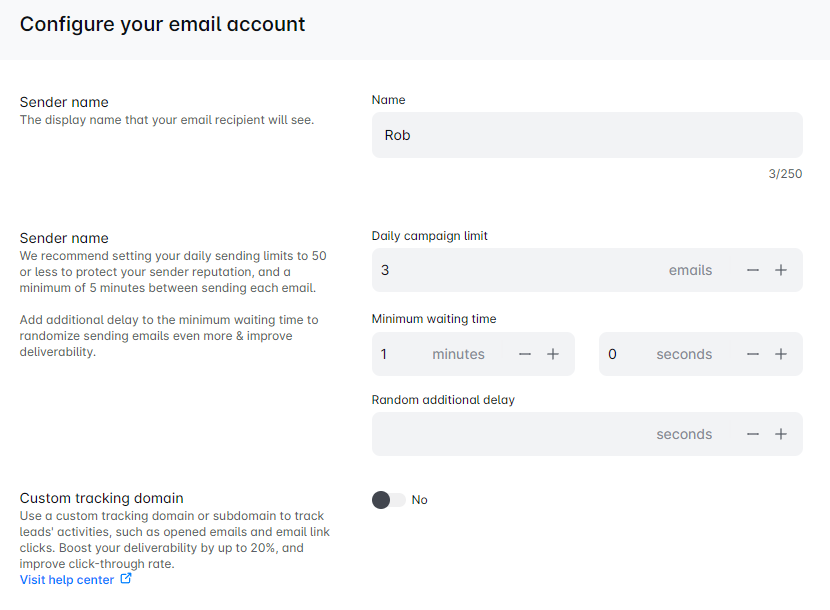Decrease the daily campaign limit with minus
The image size is (830, 610).
point(753,270)
